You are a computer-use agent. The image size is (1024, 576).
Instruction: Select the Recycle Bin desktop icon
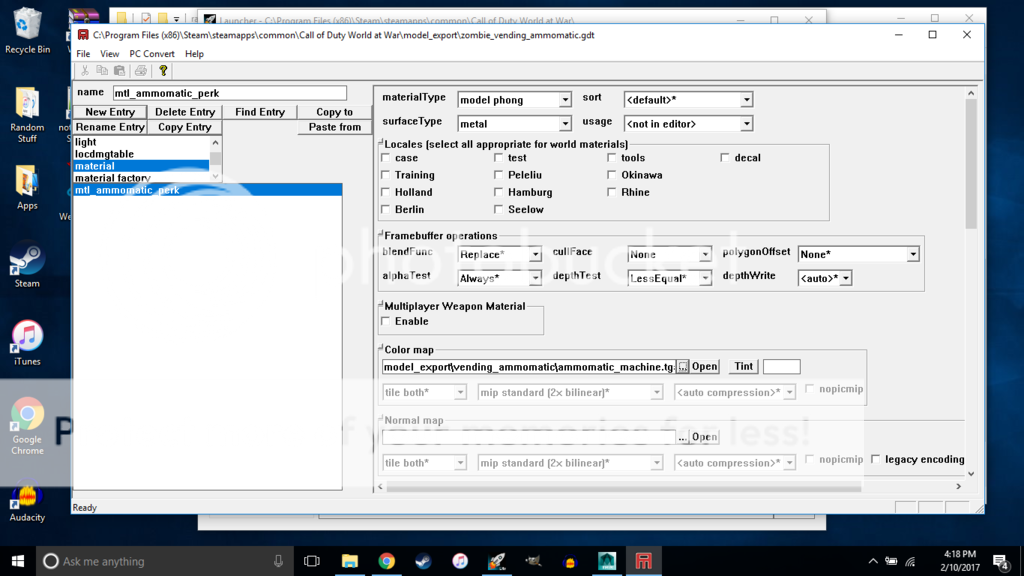[x=27, y=30]
